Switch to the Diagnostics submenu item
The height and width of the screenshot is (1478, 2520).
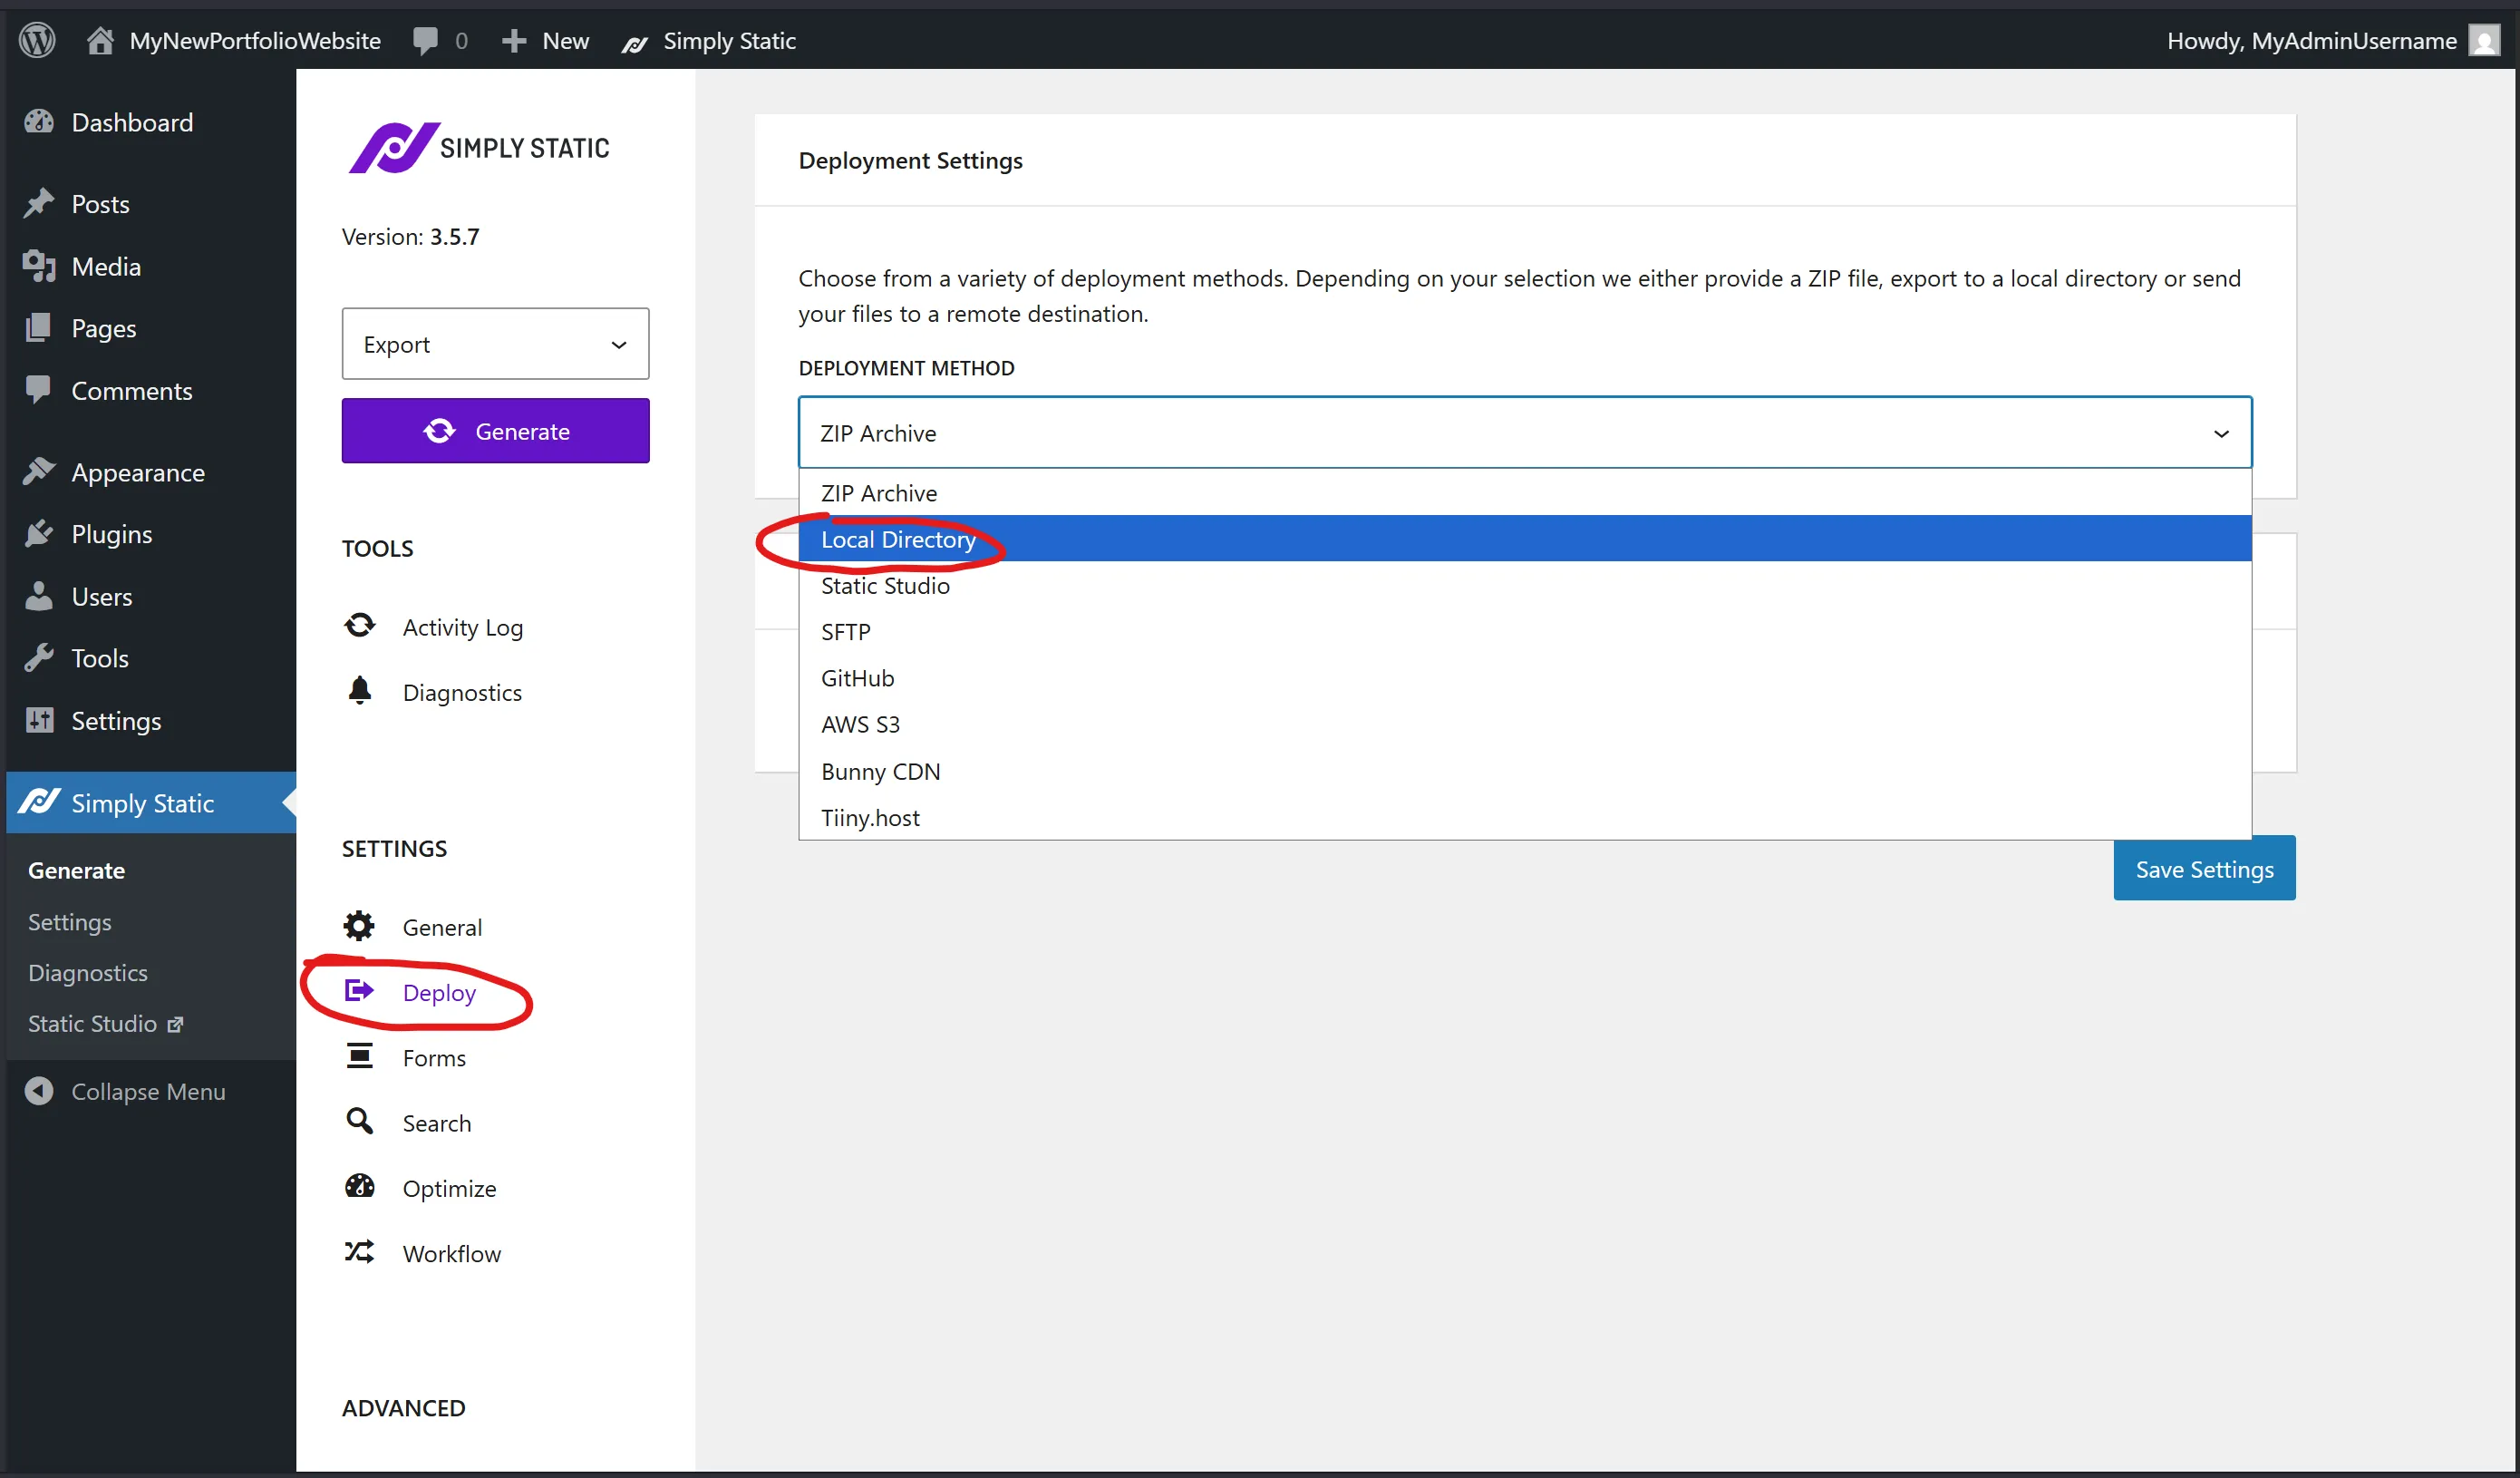[88, 972]
